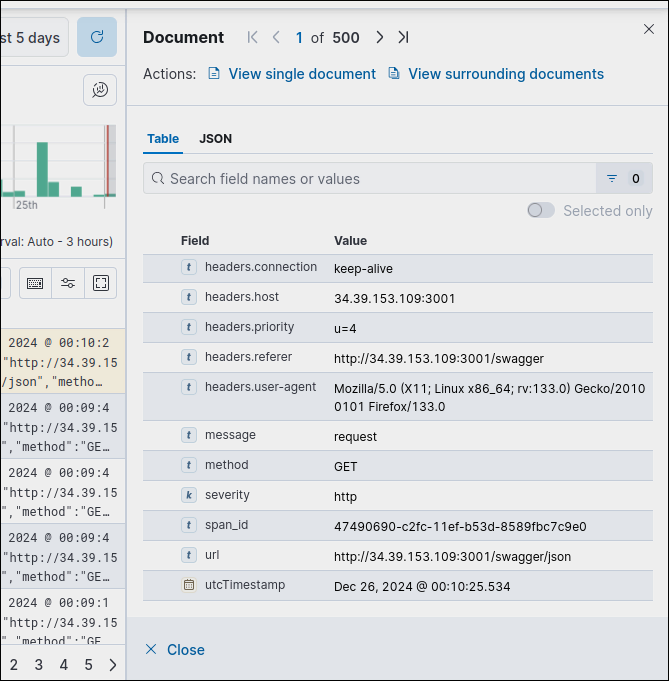
Task: Go to the previous document
Action: tap(276, 37)
